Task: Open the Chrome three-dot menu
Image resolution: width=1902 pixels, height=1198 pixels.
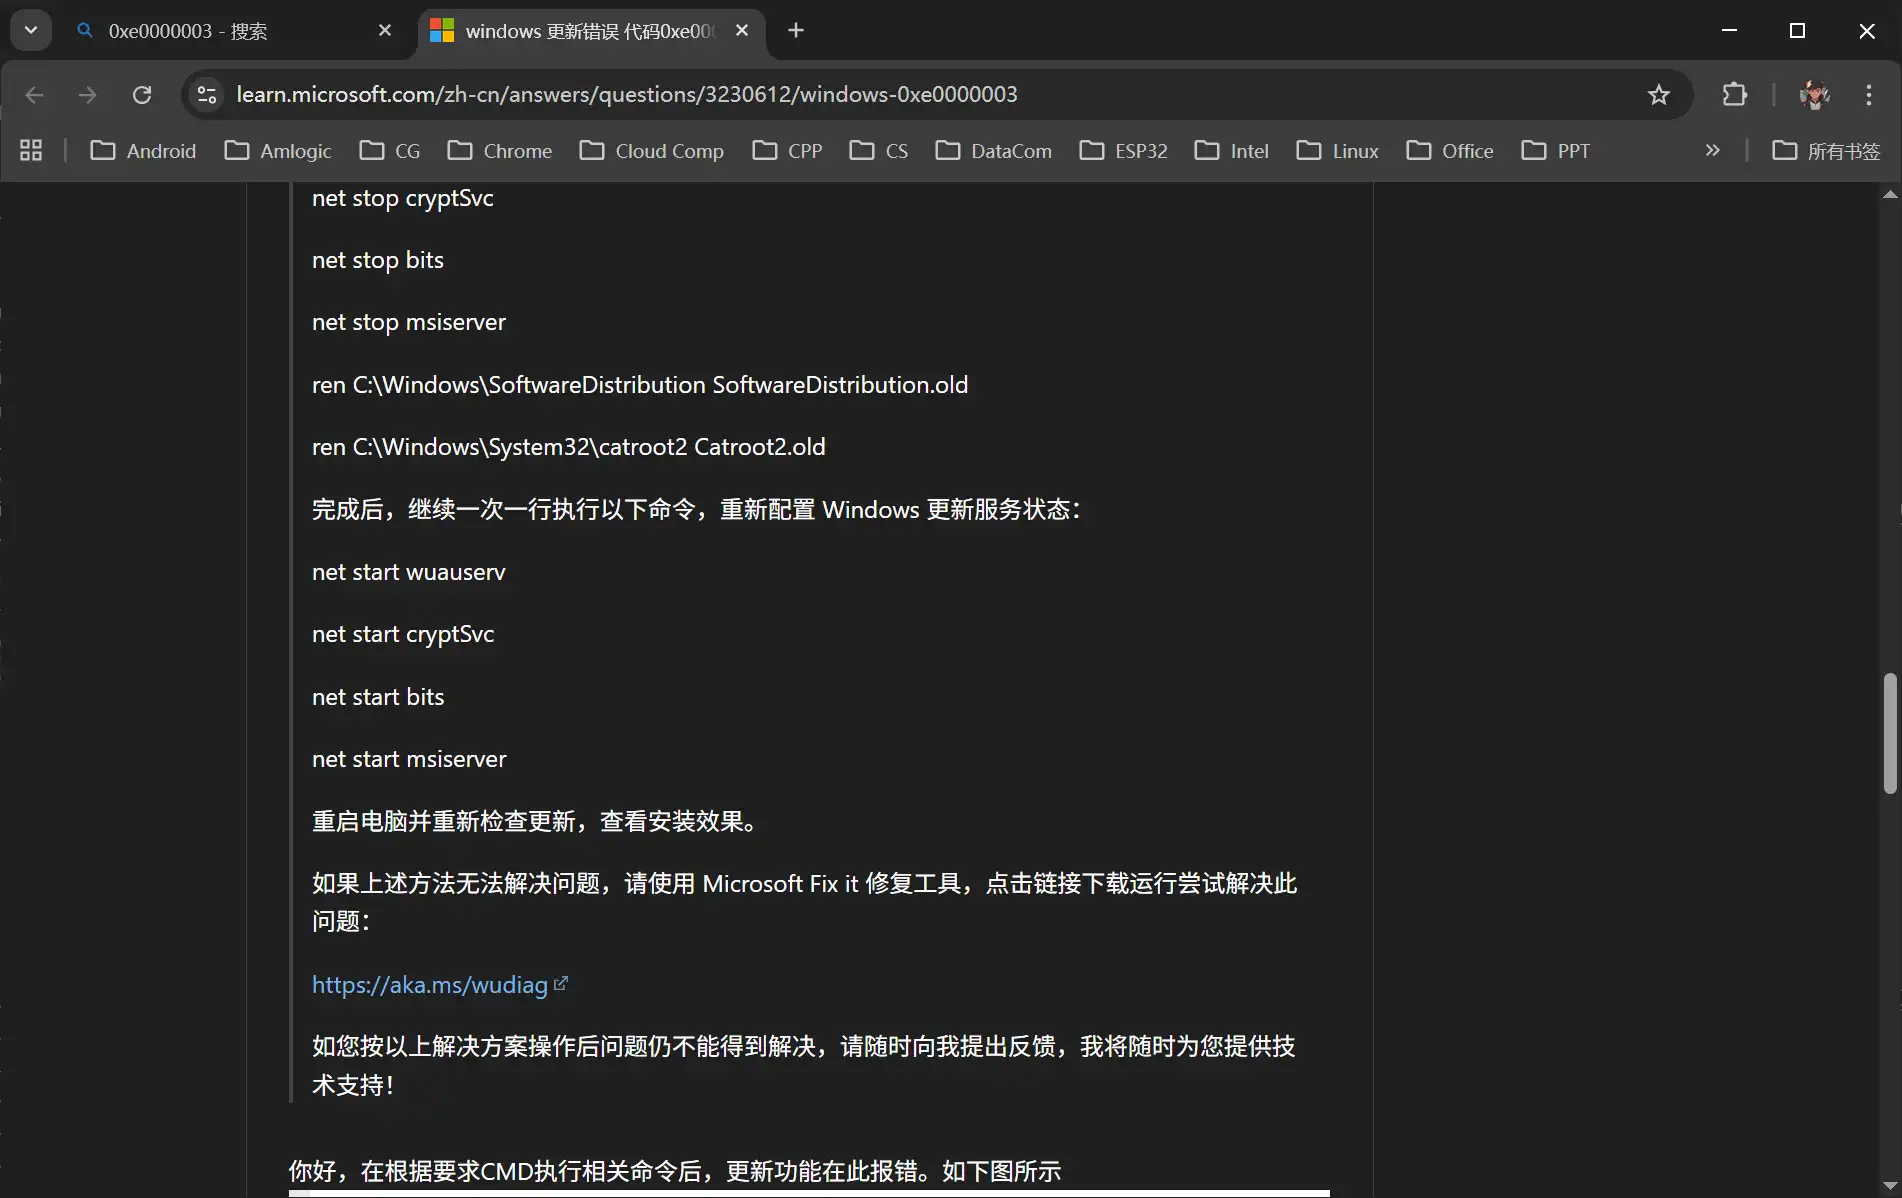Action: (1868, 95)
